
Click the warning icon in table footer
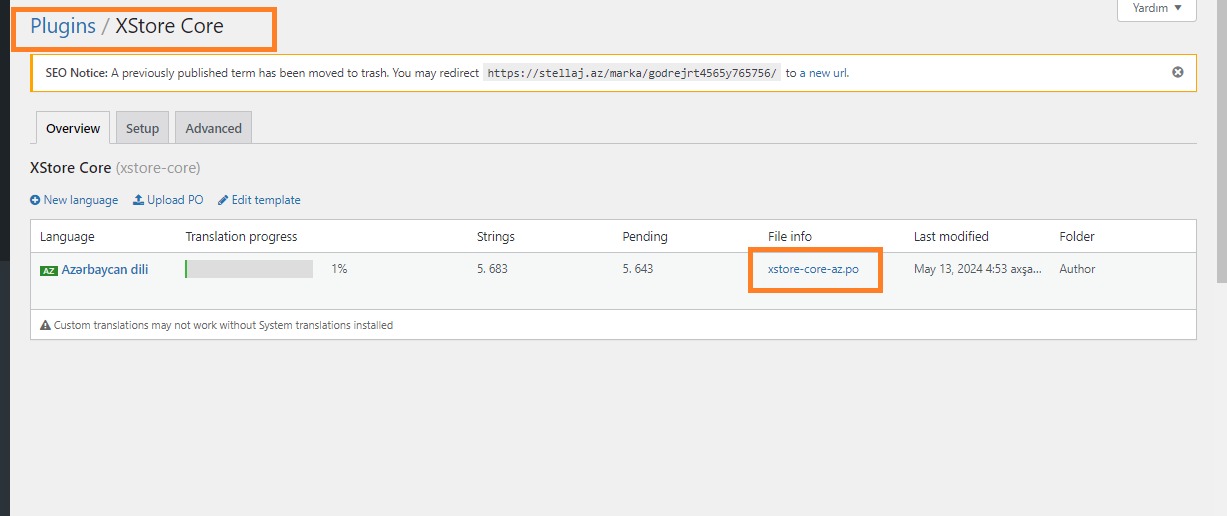45,325
